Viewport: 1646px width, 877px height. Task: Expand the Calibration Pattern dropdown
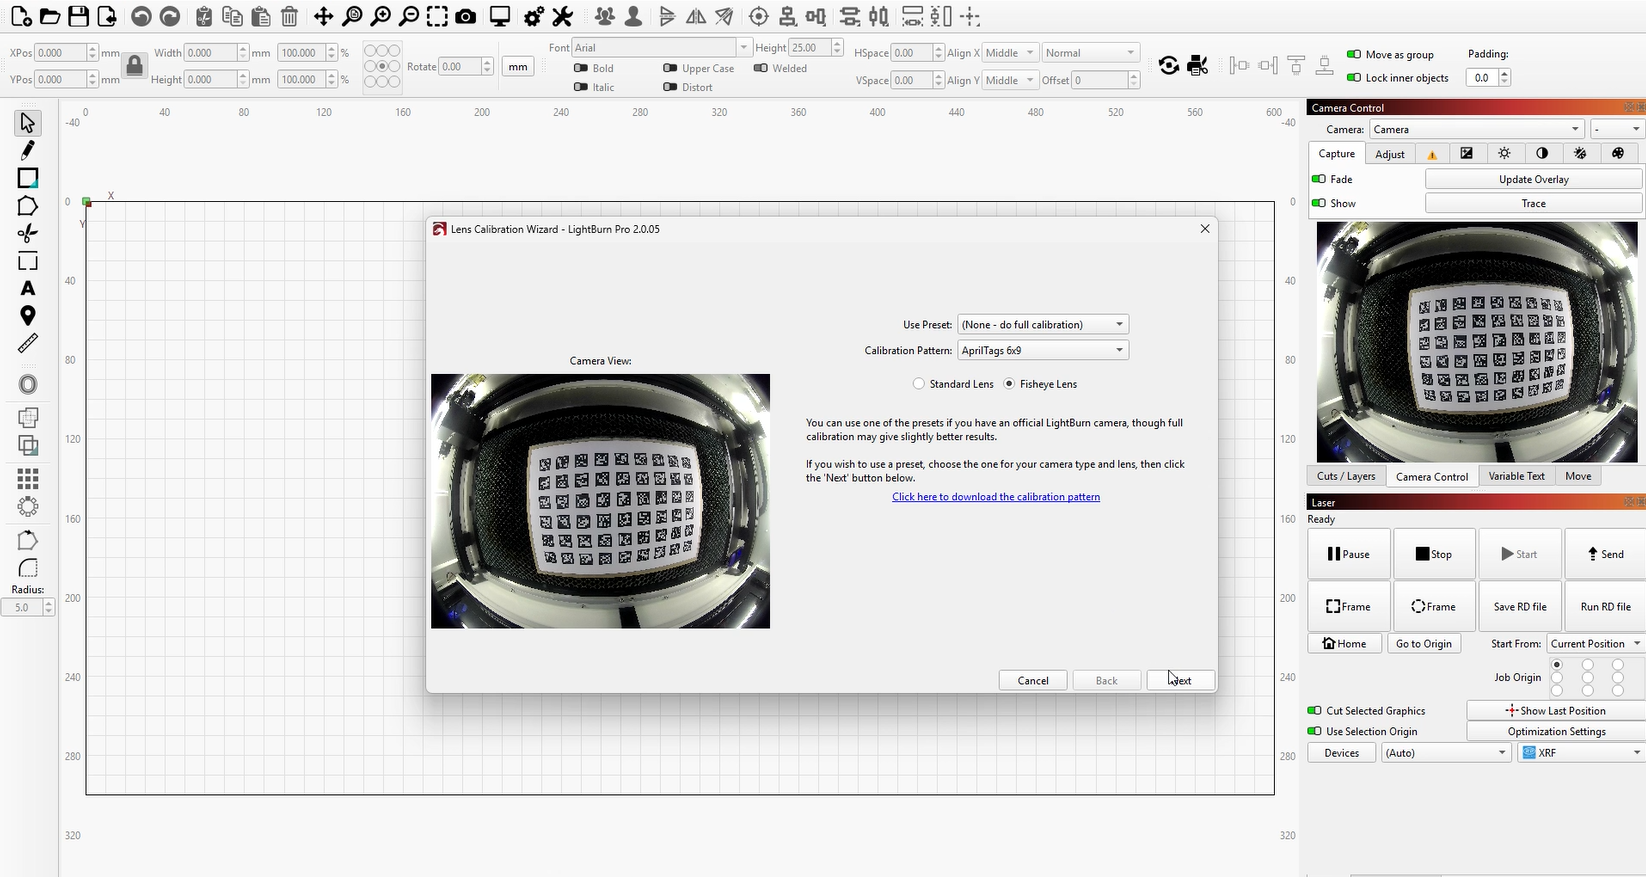(1042, 351)
